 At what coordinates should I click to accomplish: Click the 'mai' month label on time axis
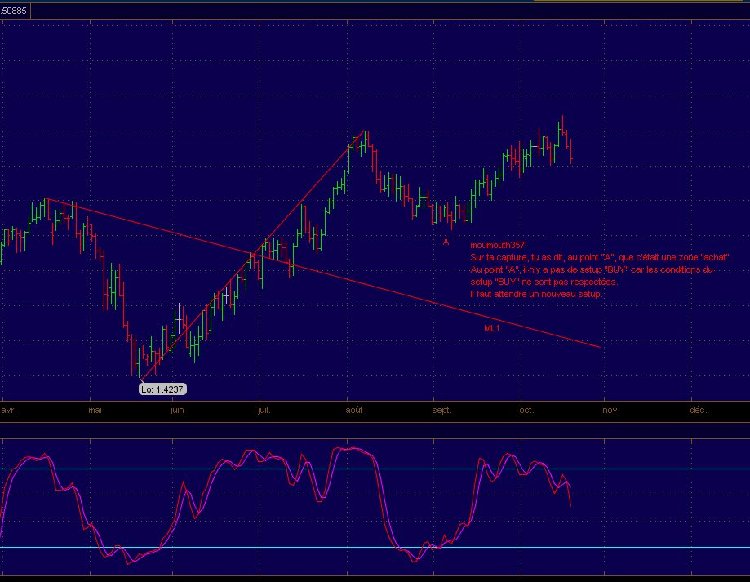(x=95, y=410)
